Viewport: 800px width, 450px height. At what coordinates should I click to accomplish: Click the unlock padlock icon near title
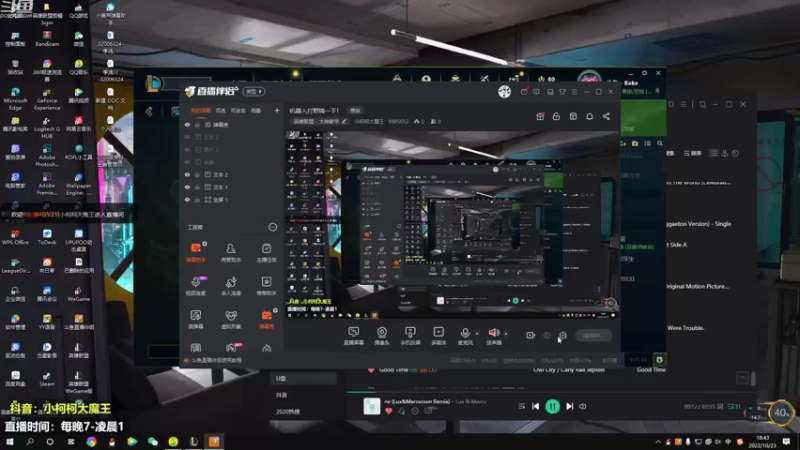556,116
